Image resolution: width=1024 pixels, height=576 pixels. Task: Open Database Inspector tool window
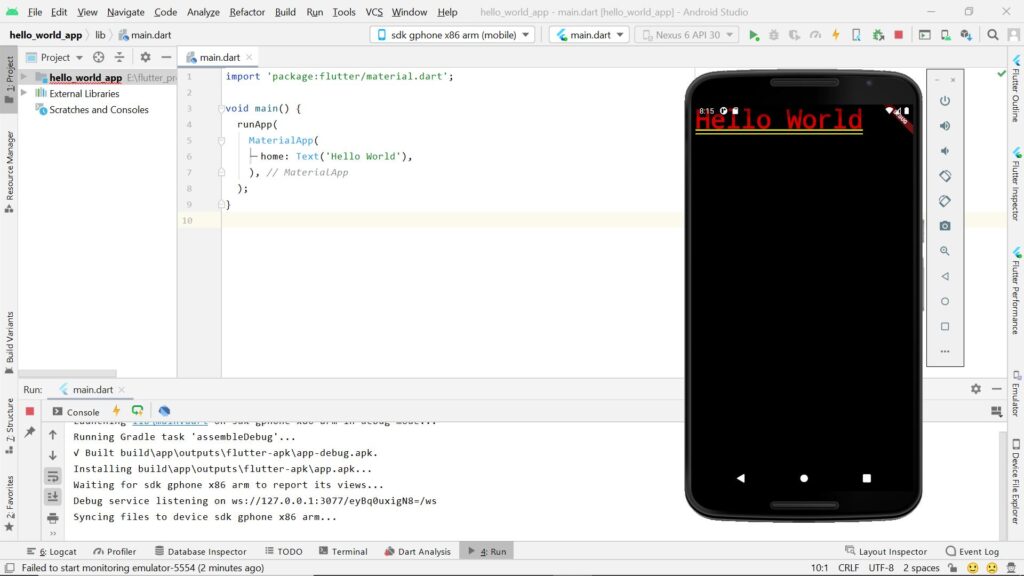(200, 552)
